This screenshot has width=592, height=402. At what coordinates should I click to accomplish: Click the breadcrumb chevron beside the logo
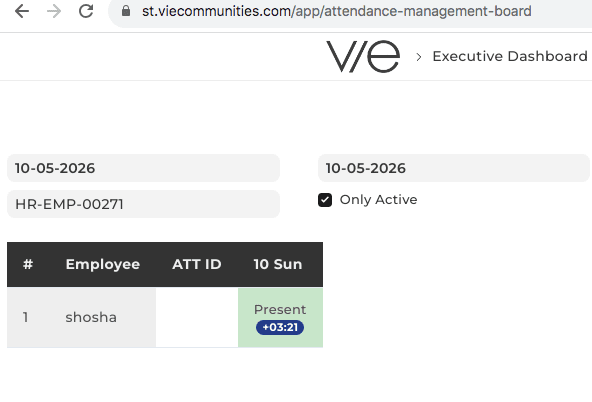pyautogui.click(x=418, y=57)
